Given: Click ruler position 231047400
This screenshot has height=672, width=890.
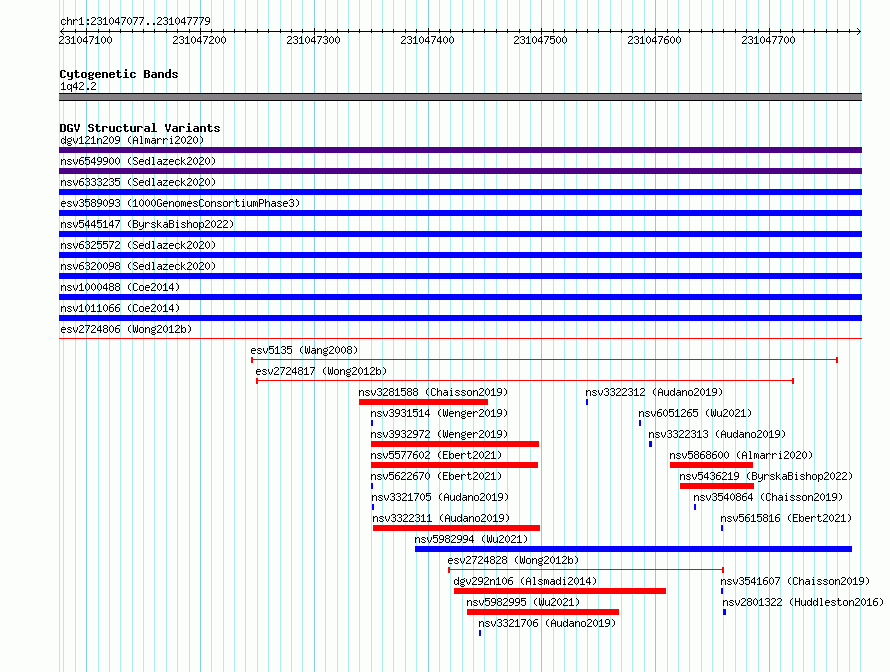Looking at the screenshot, I should pyautogui.click(x=427, y=40).
